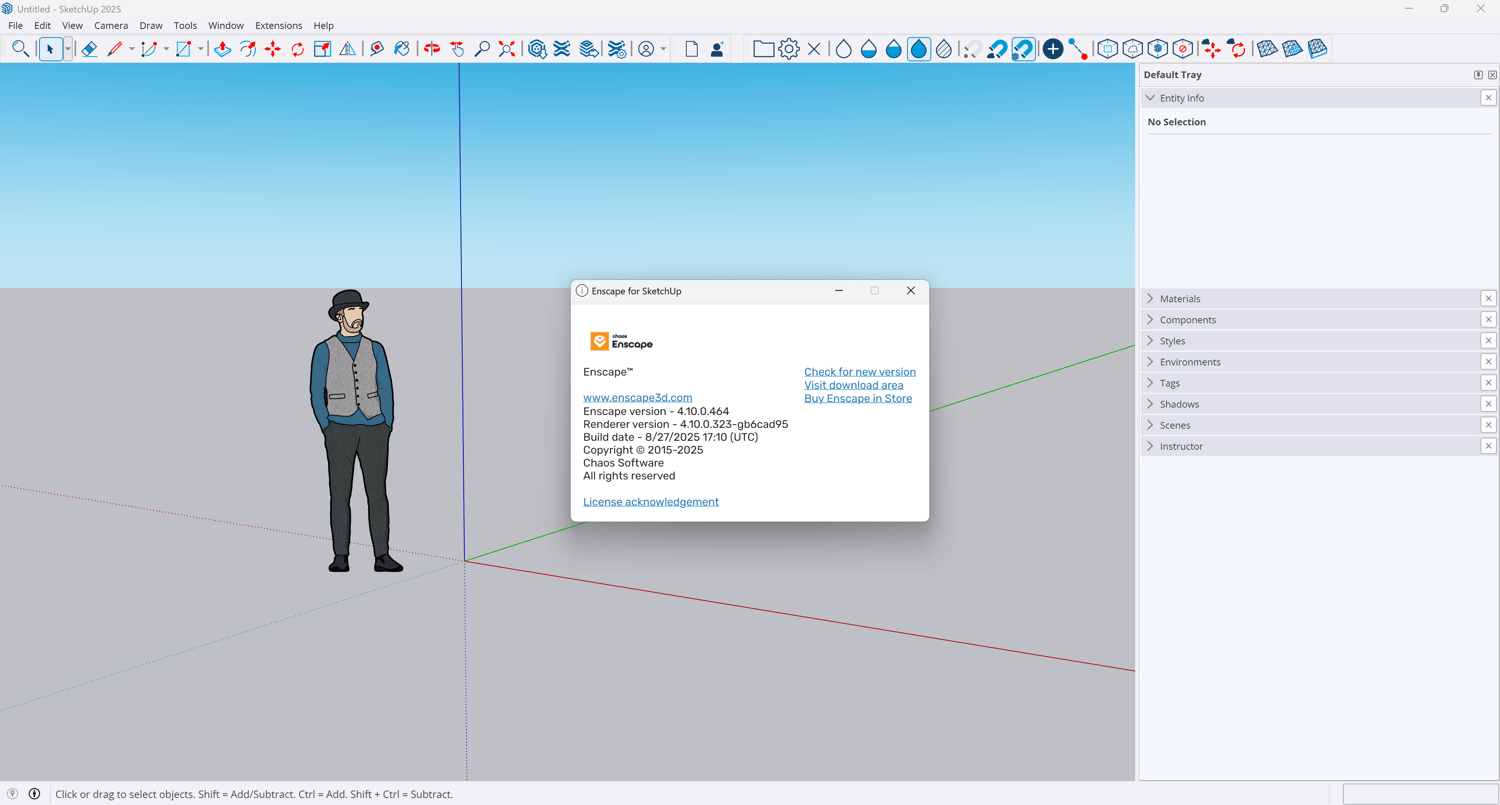Expand the Styles panel
1500x805 pixels.
(x=1150, y=341)
